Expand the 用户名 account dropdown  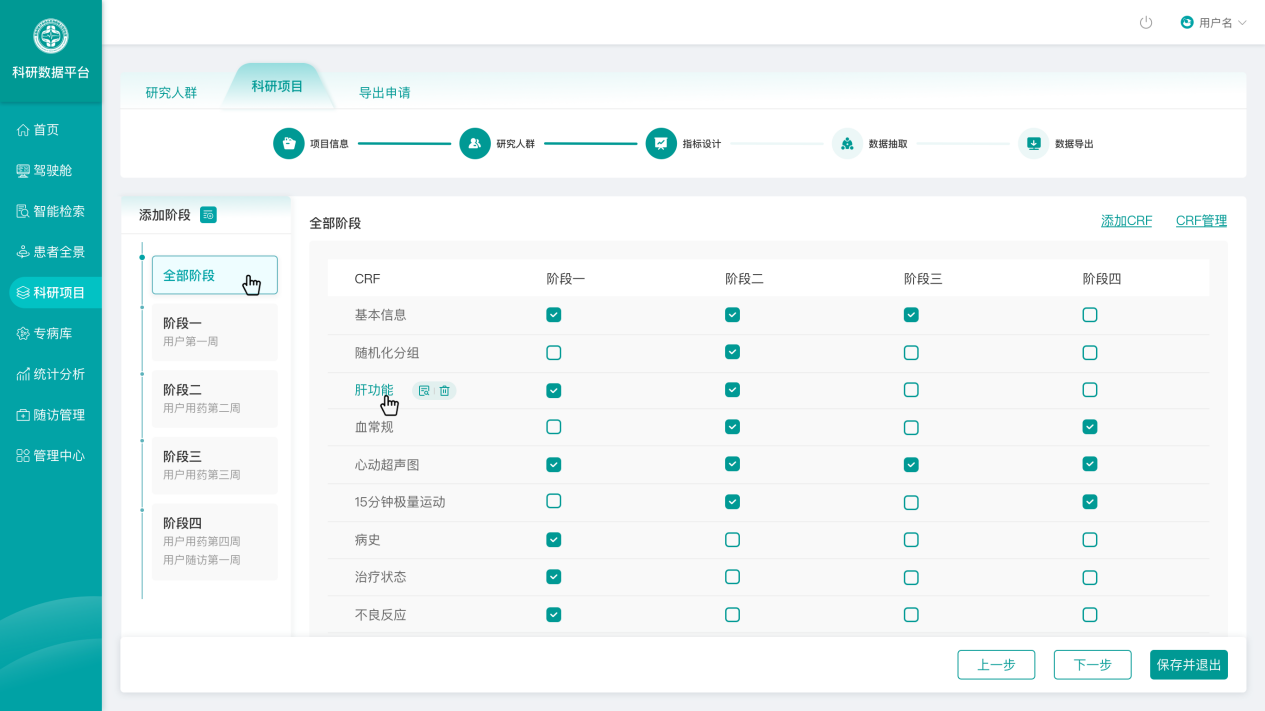1214,22
